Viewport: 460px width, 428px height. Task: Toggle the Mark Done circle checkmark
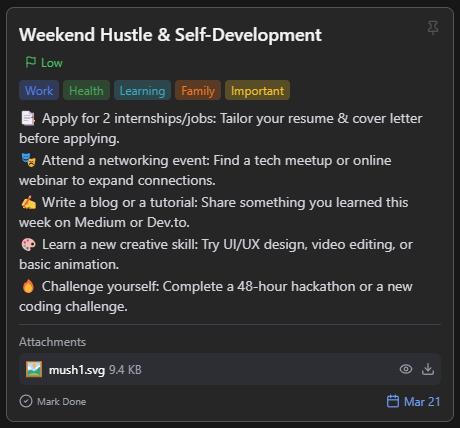coord(26,401)
